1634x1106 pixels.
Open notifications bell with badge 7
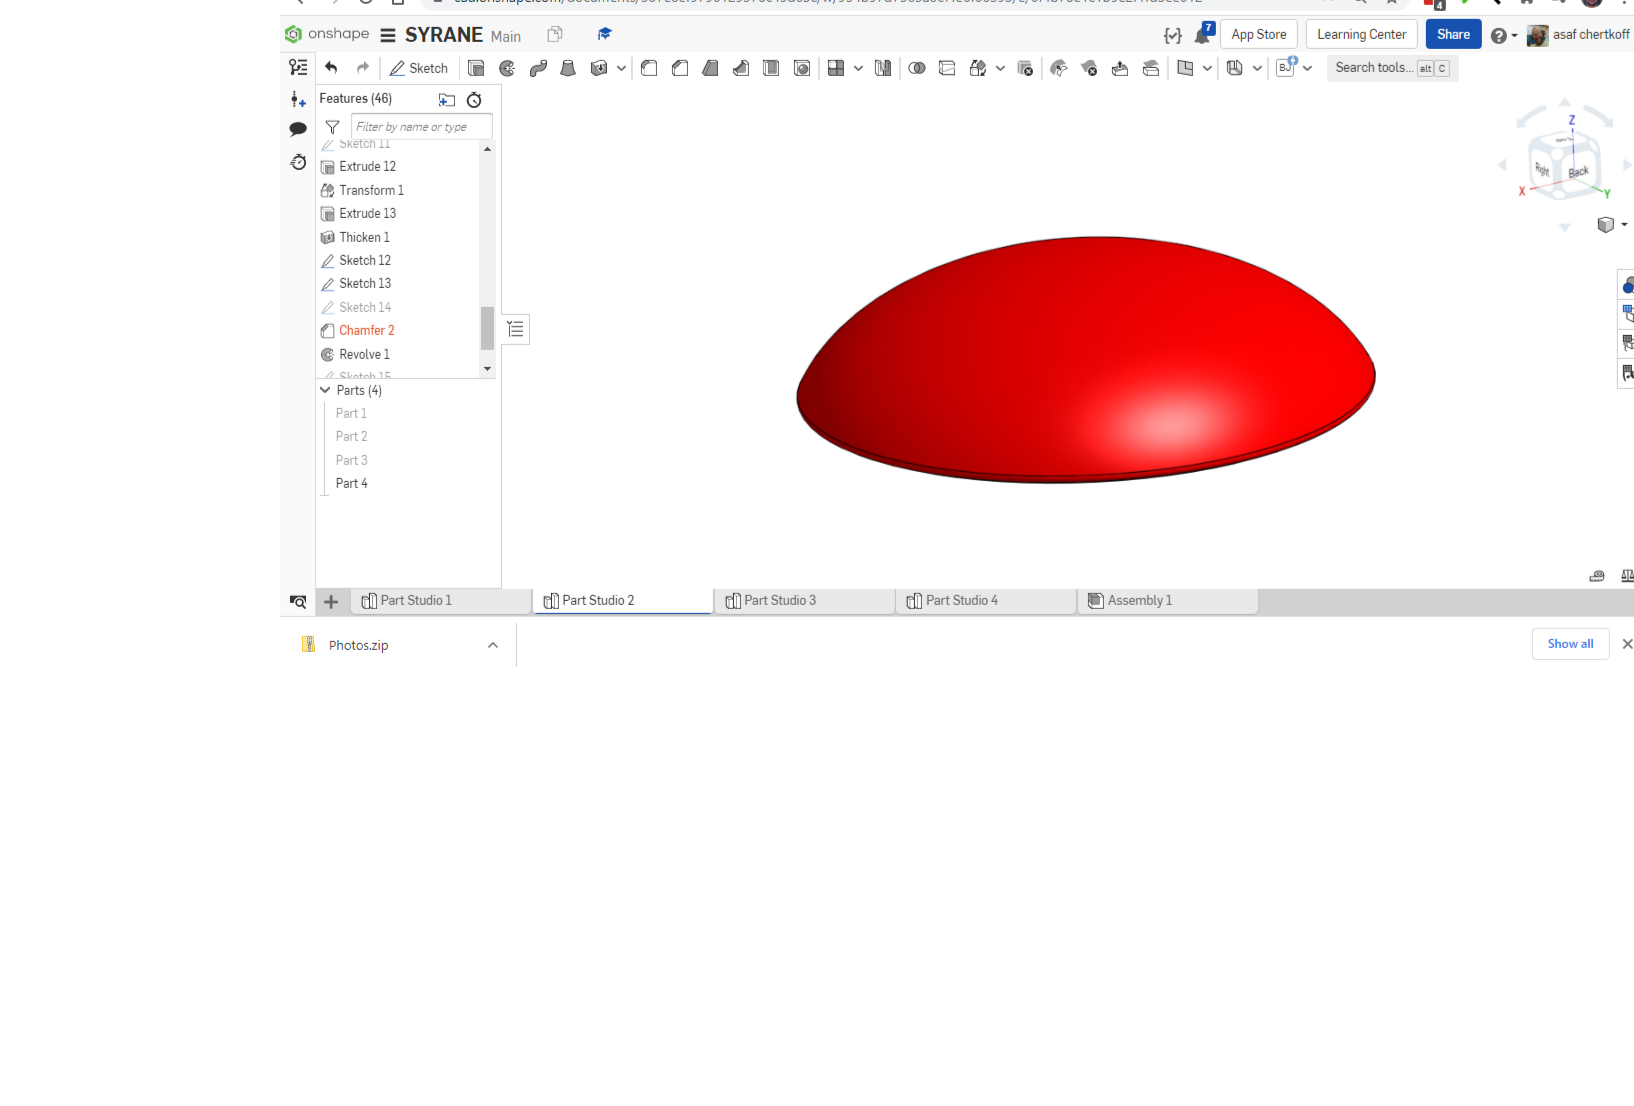(x=1203, y=34)
